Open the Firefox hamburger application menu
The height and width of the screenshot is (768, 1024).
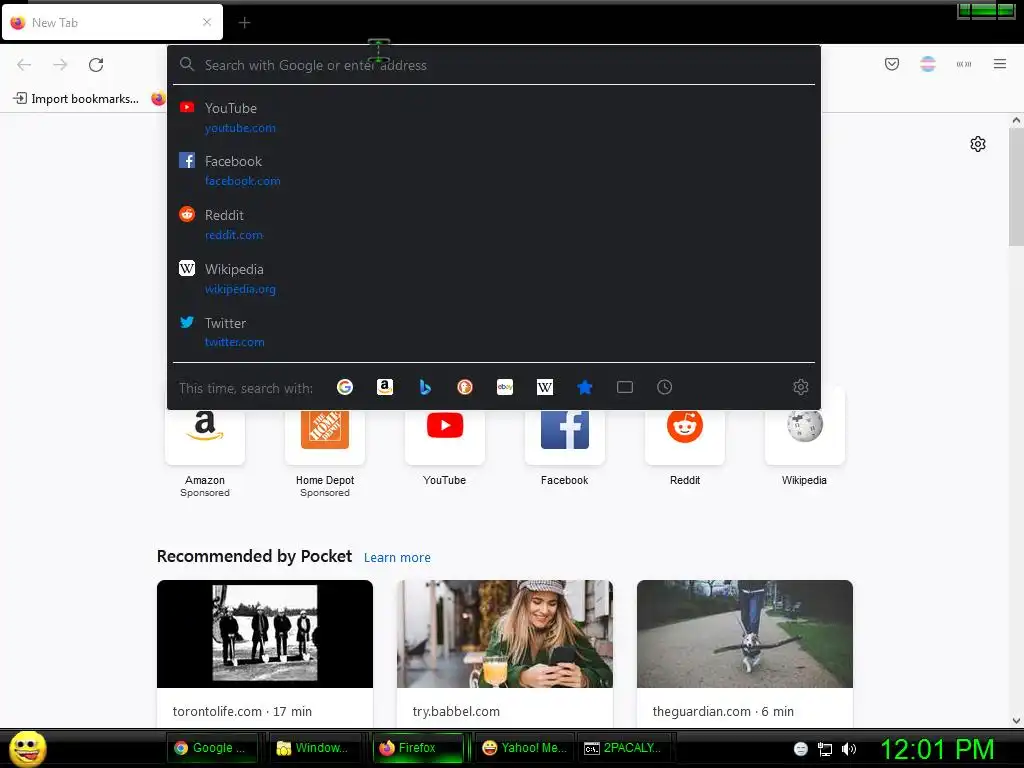tap(1000, 64)
